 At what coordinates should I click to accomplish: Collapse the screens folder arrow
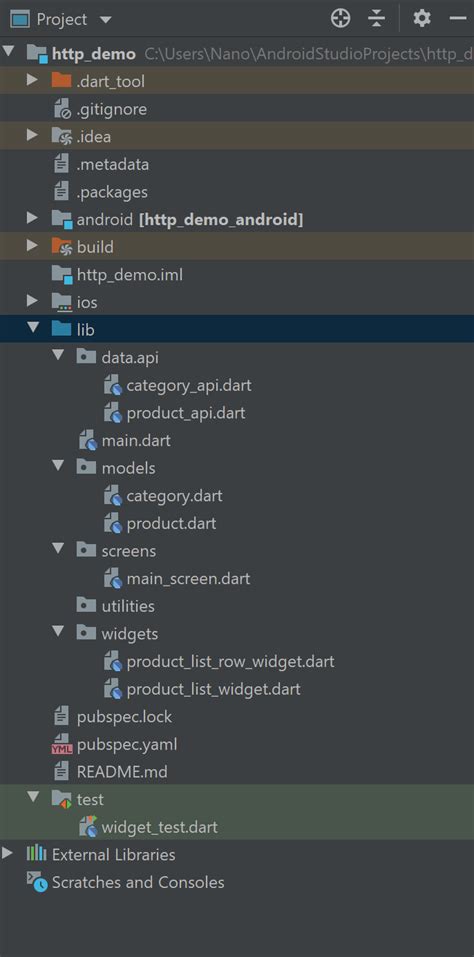coord(58,549)
